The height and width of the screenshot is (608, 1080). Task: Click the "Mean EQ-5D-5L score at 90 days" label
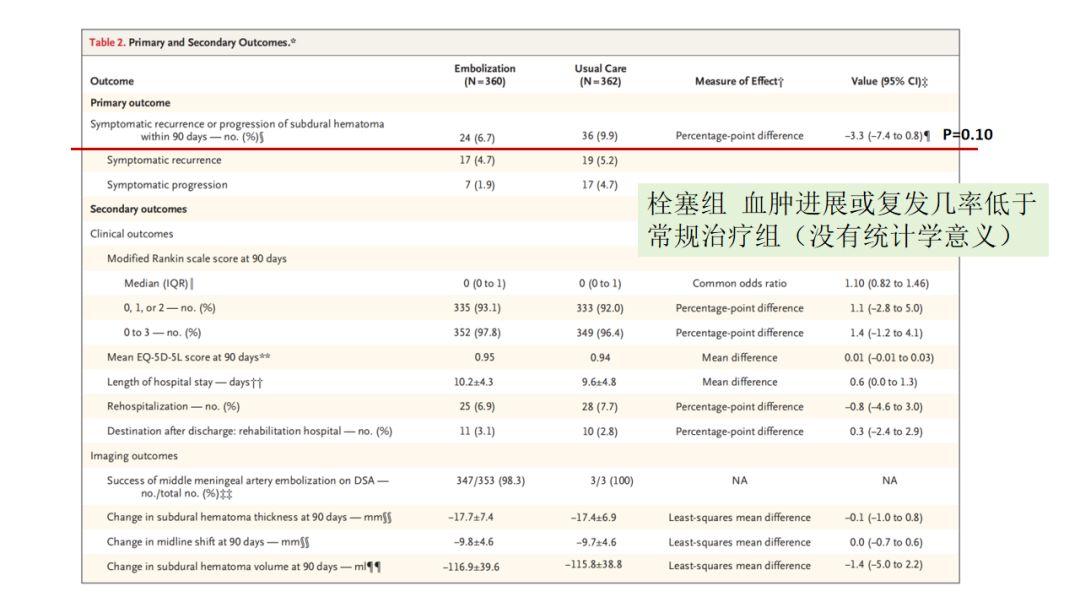pos(189,357)
